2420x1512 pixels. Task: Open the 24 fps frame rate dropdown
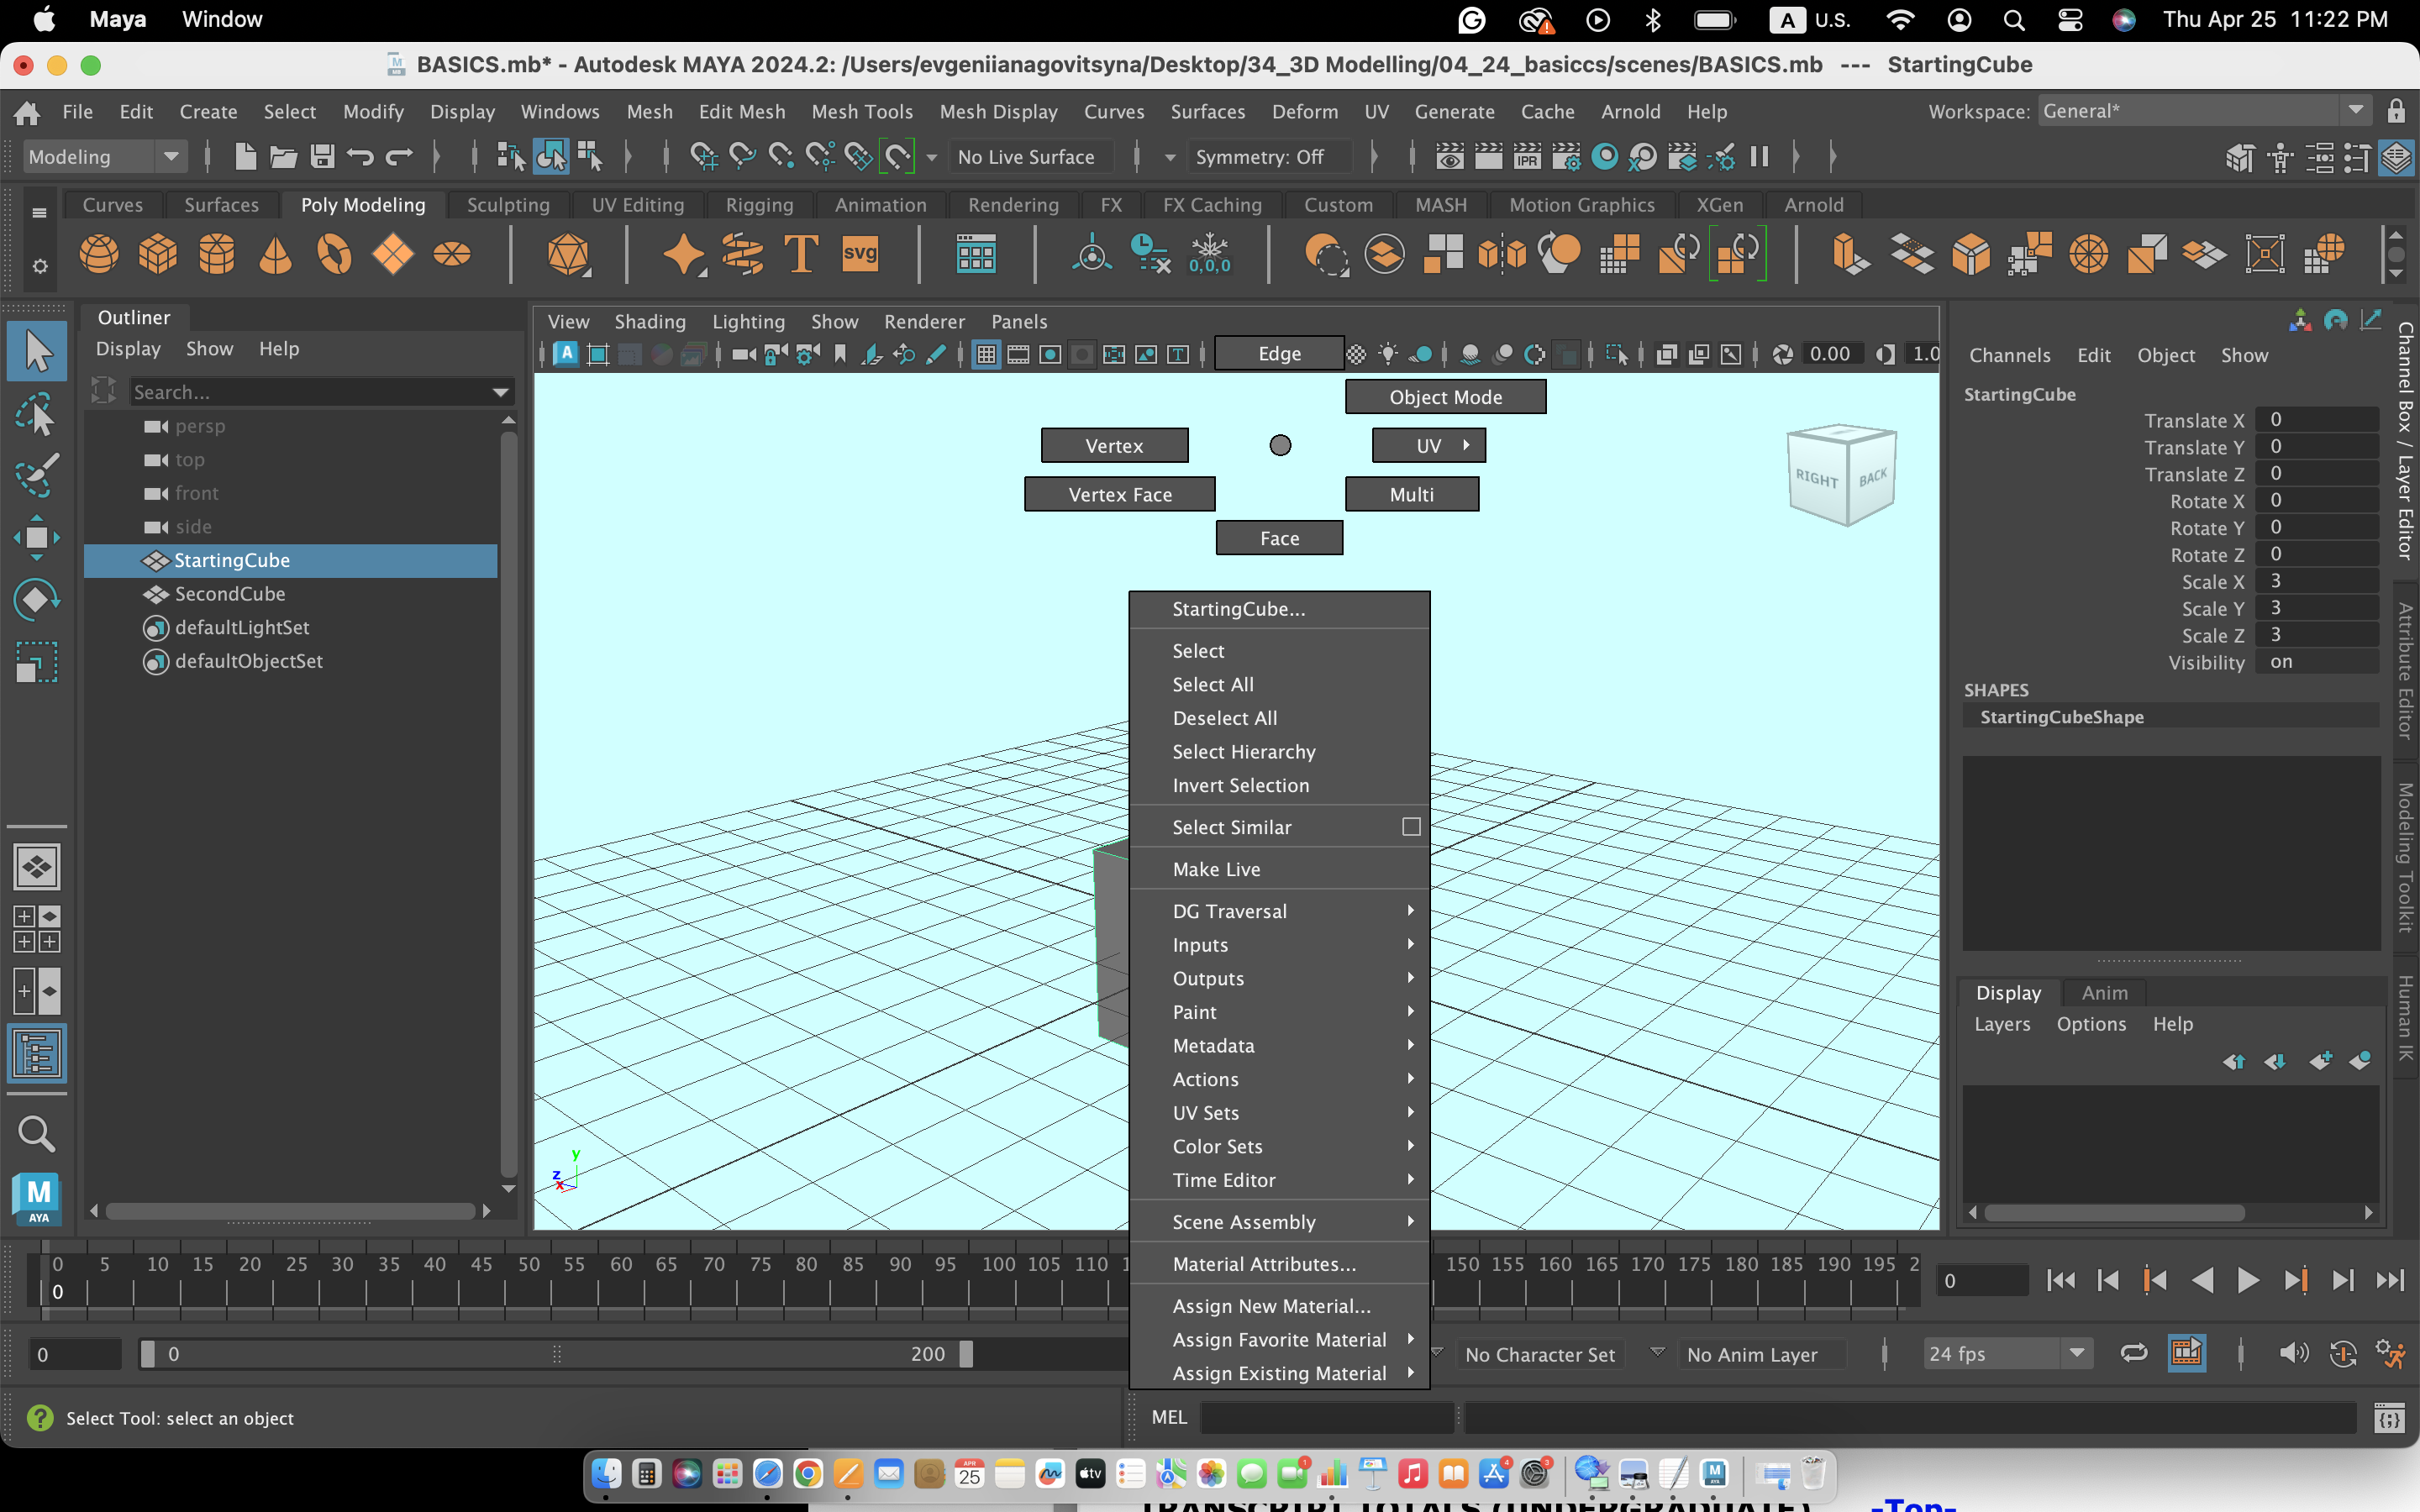click(2008, 1354)
